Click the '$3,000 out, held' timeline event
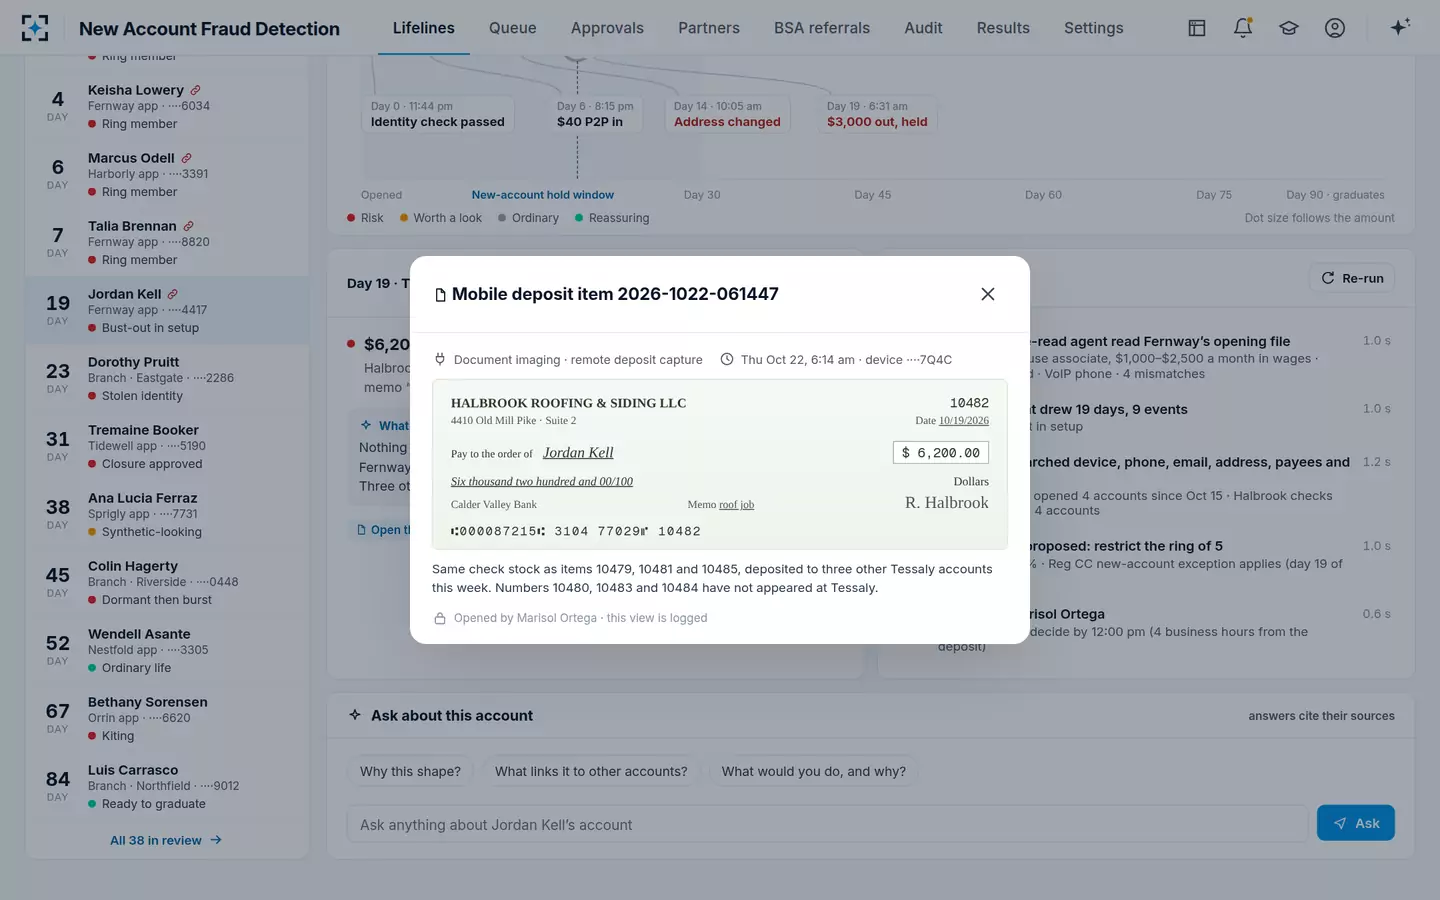1440x900 pixels. click(x=877, y=114)
